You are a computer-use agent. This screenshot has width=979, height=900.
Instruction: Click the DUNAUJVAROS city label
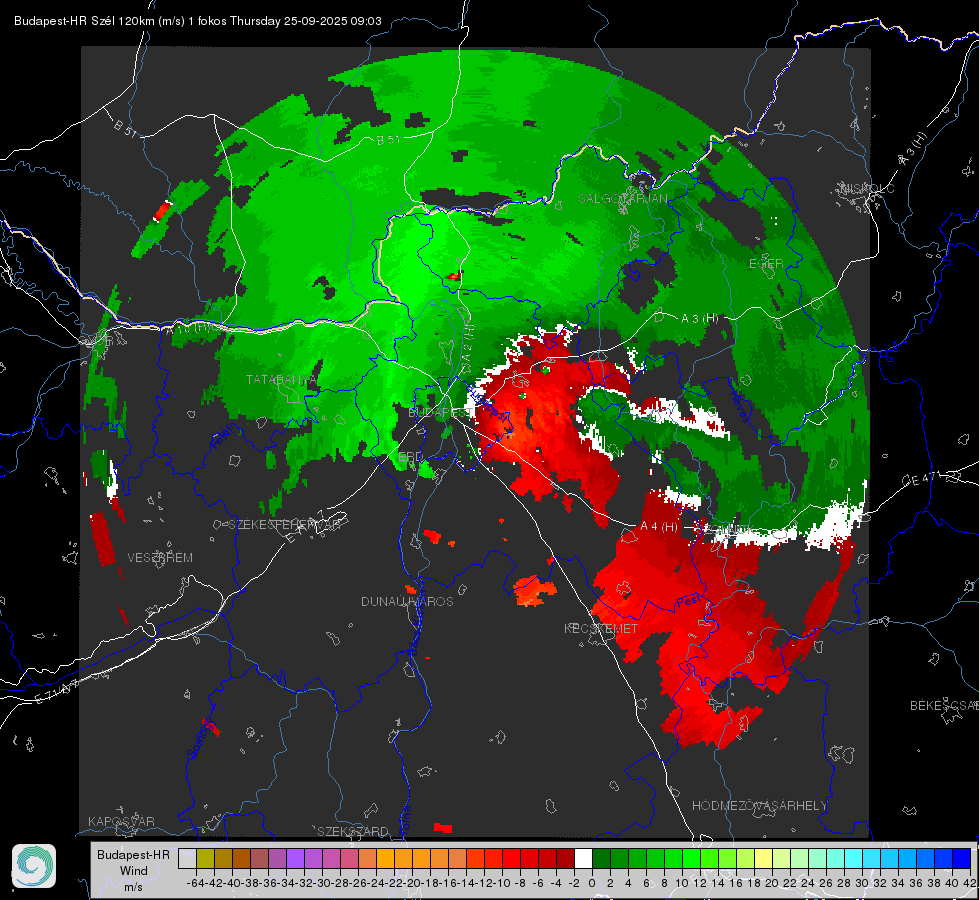[x=407, y=601]
